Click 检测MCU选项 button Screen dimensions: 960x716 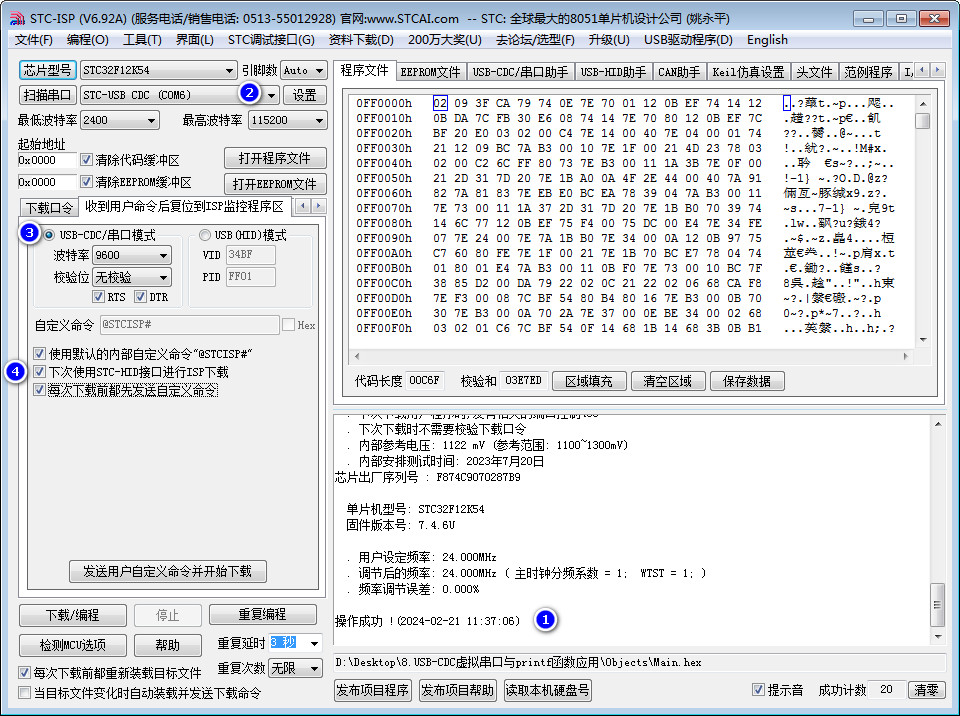(x=73, y=645)
